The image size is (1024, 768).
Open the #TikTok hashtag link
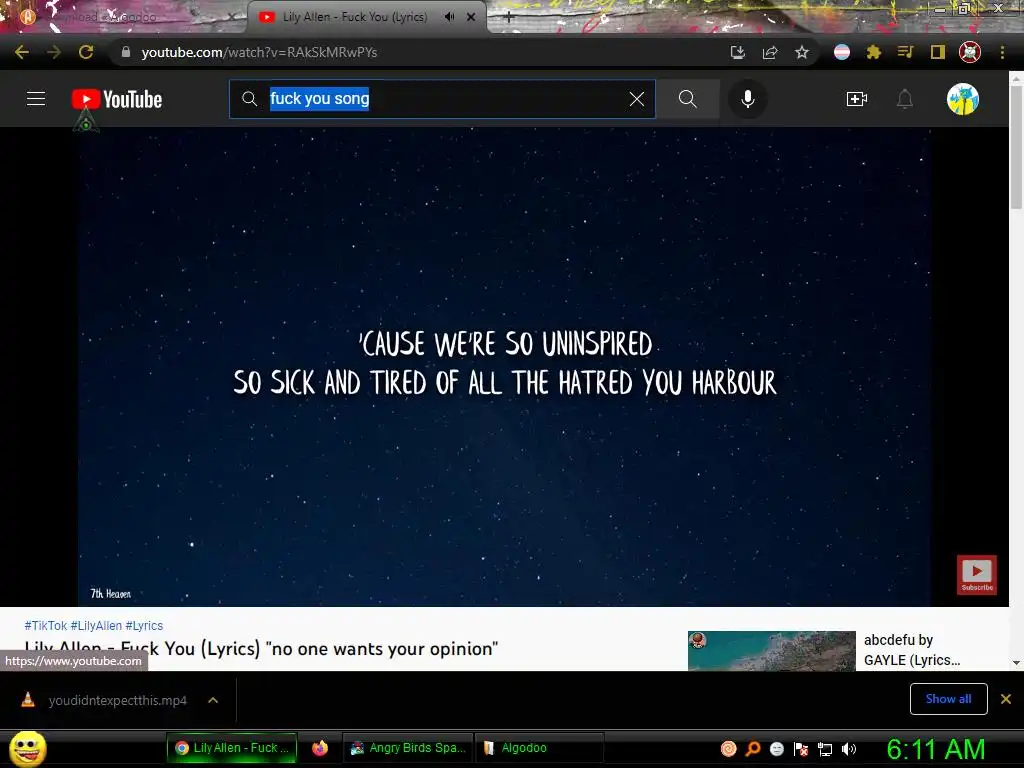tap(46, 626)
